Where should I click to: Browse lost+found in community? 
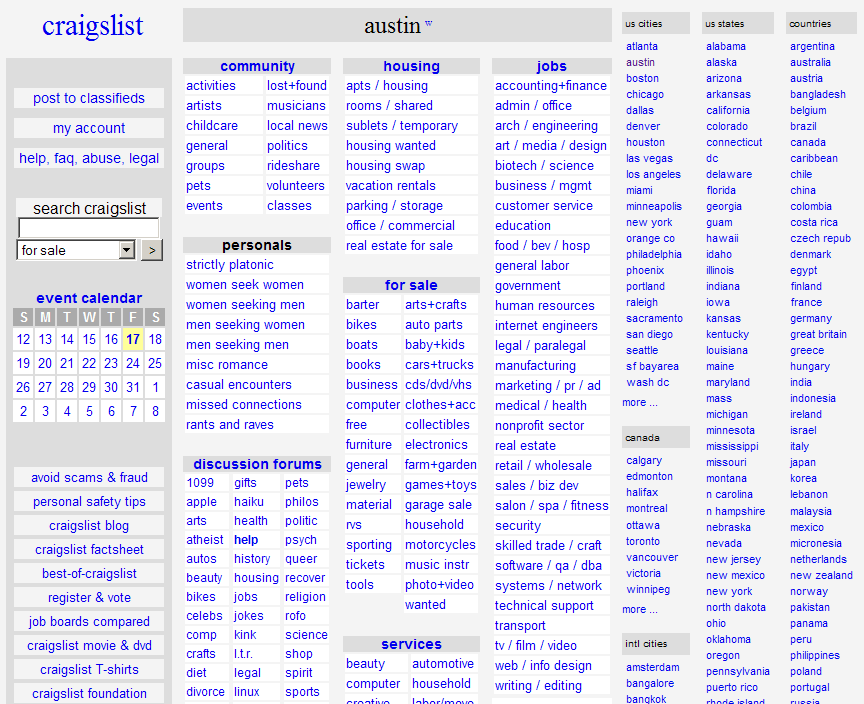point(296,85)
